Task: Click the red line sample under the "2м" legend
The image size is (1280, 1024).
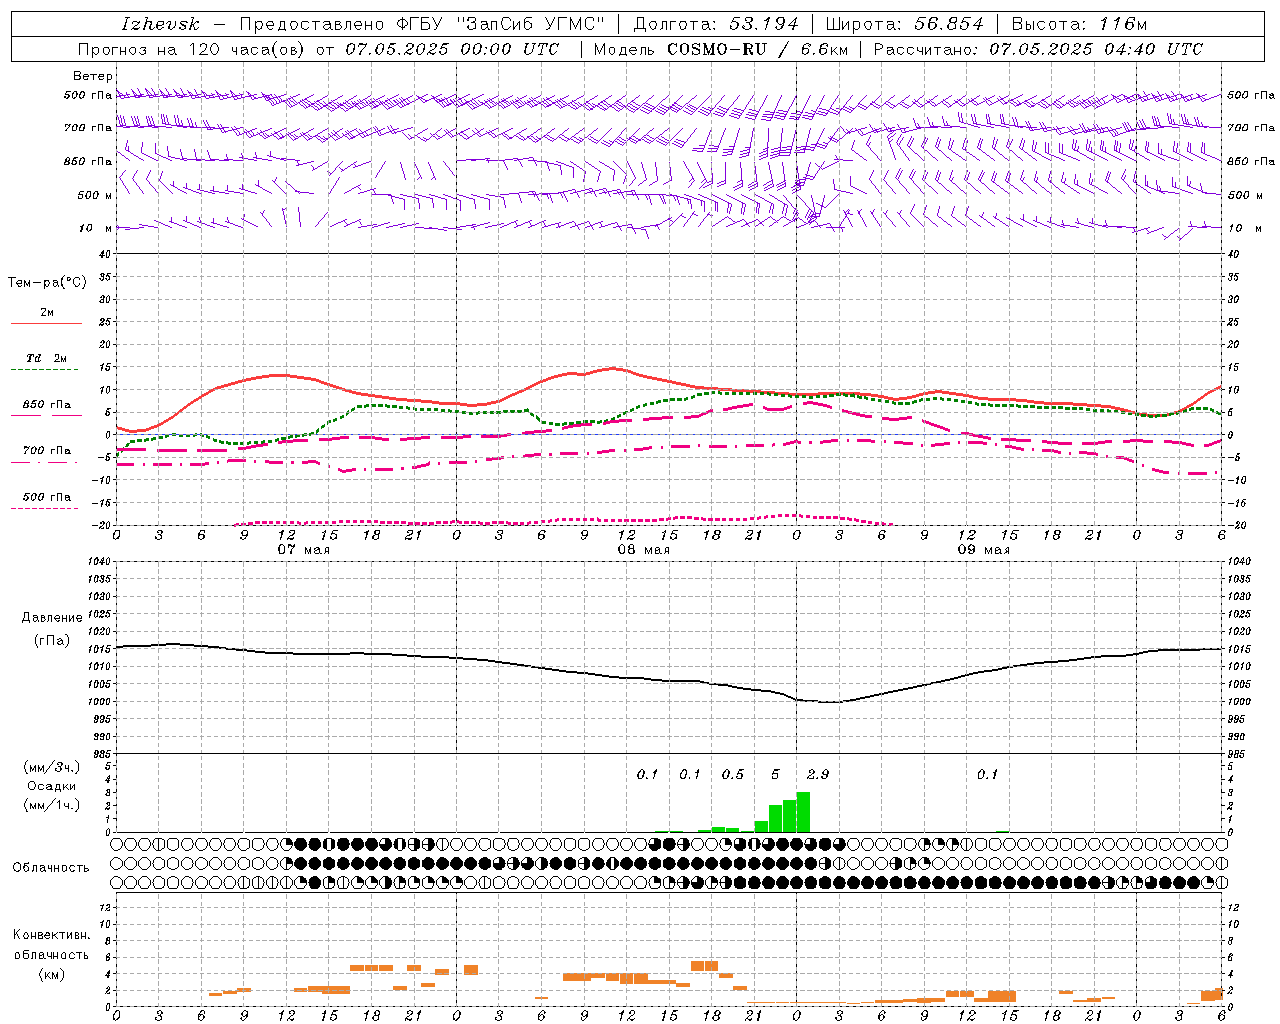Action: pos(46,323)
